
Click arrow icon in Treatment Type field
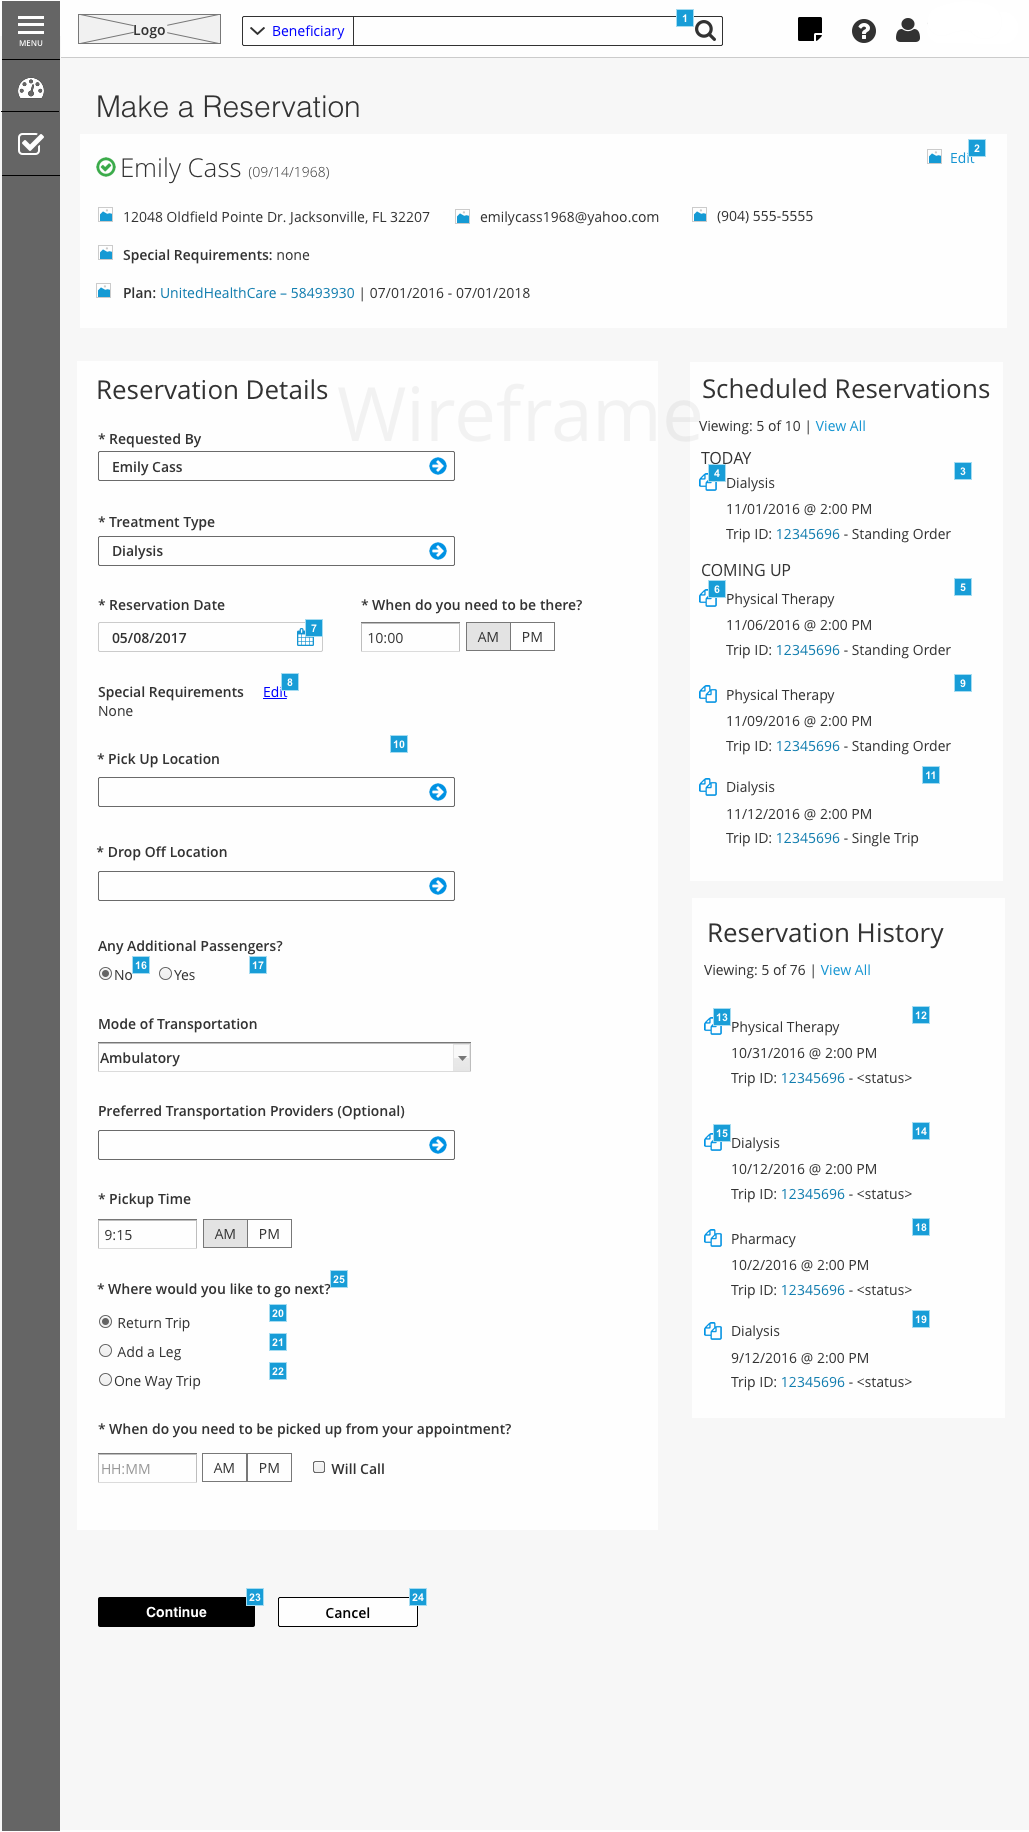[x=438, y=551]
